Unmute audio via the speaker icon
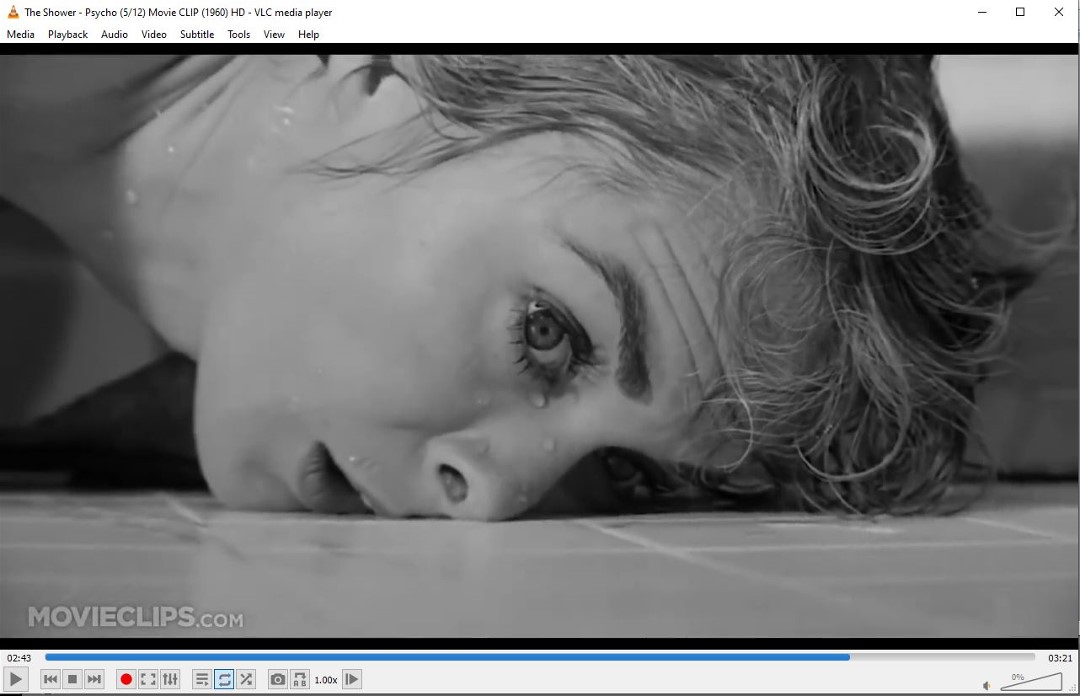This screenshot has width=1080, height=696. pyautogui.click(x=987, y=685)
